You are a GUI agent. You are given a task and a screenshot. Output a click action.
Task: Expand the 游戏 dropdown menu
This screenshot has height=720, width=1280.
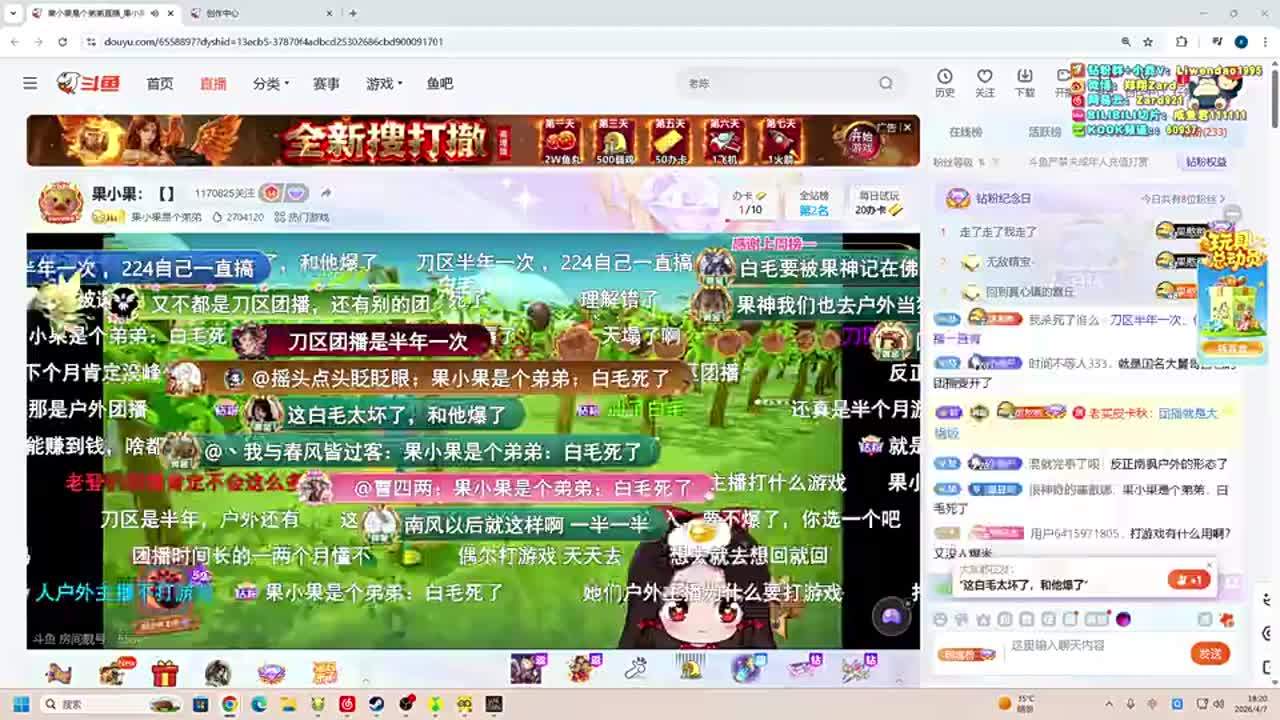pos(384,84)
